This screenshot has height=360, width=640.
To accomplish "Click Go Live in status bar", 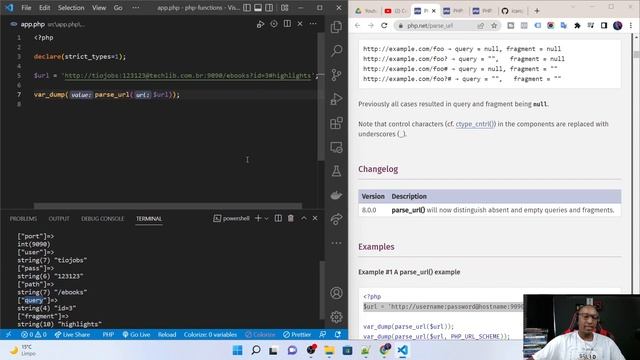I will click(x=136, y=335).
